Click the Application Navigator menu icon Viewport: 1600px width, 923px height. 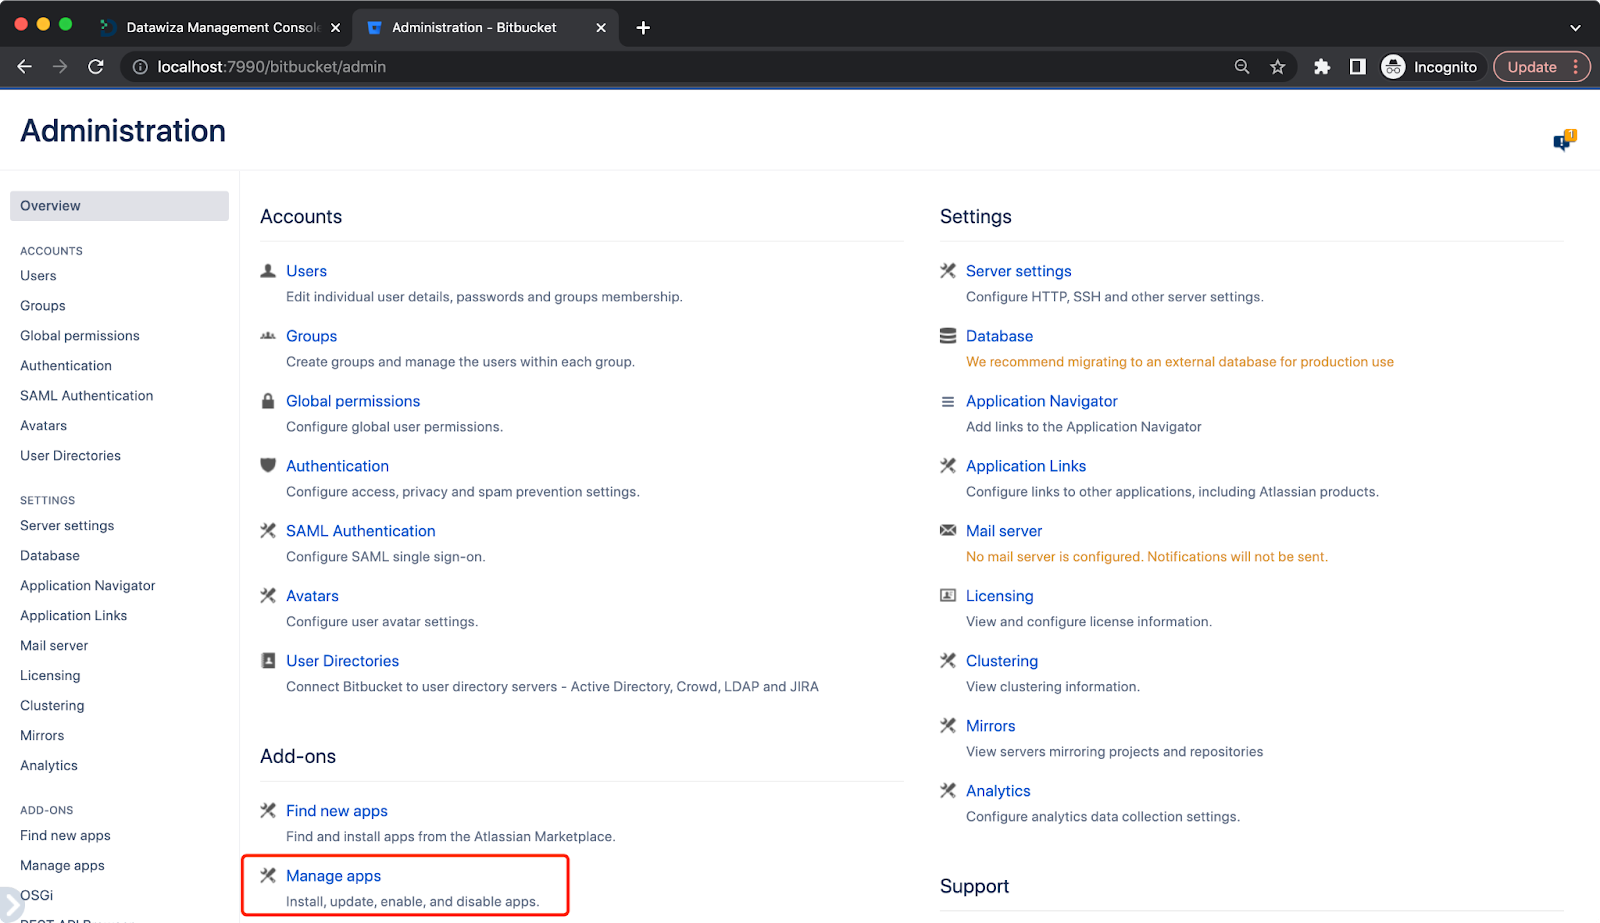click(948, 401)
